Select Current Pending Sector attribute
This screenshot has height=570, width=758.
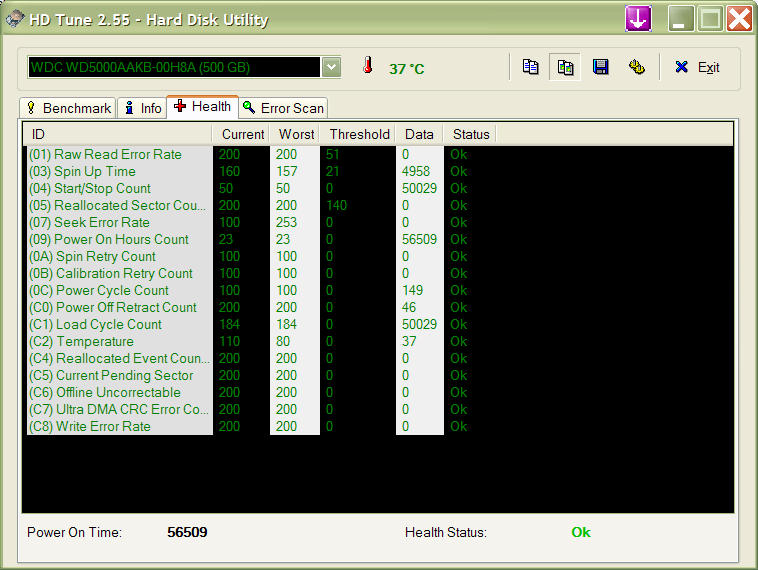[x=111, y=375]
